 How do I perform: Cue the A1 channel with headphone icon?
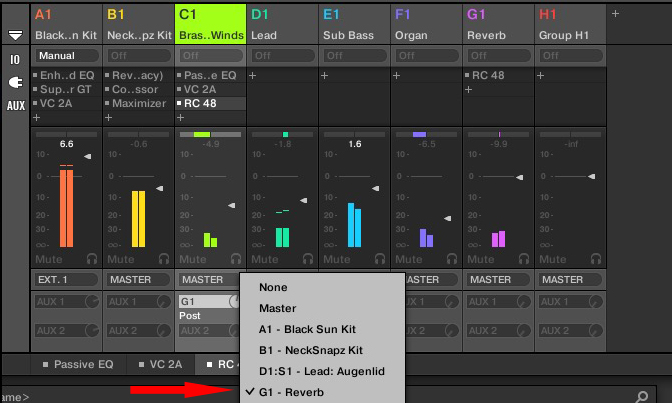[92, 259]
